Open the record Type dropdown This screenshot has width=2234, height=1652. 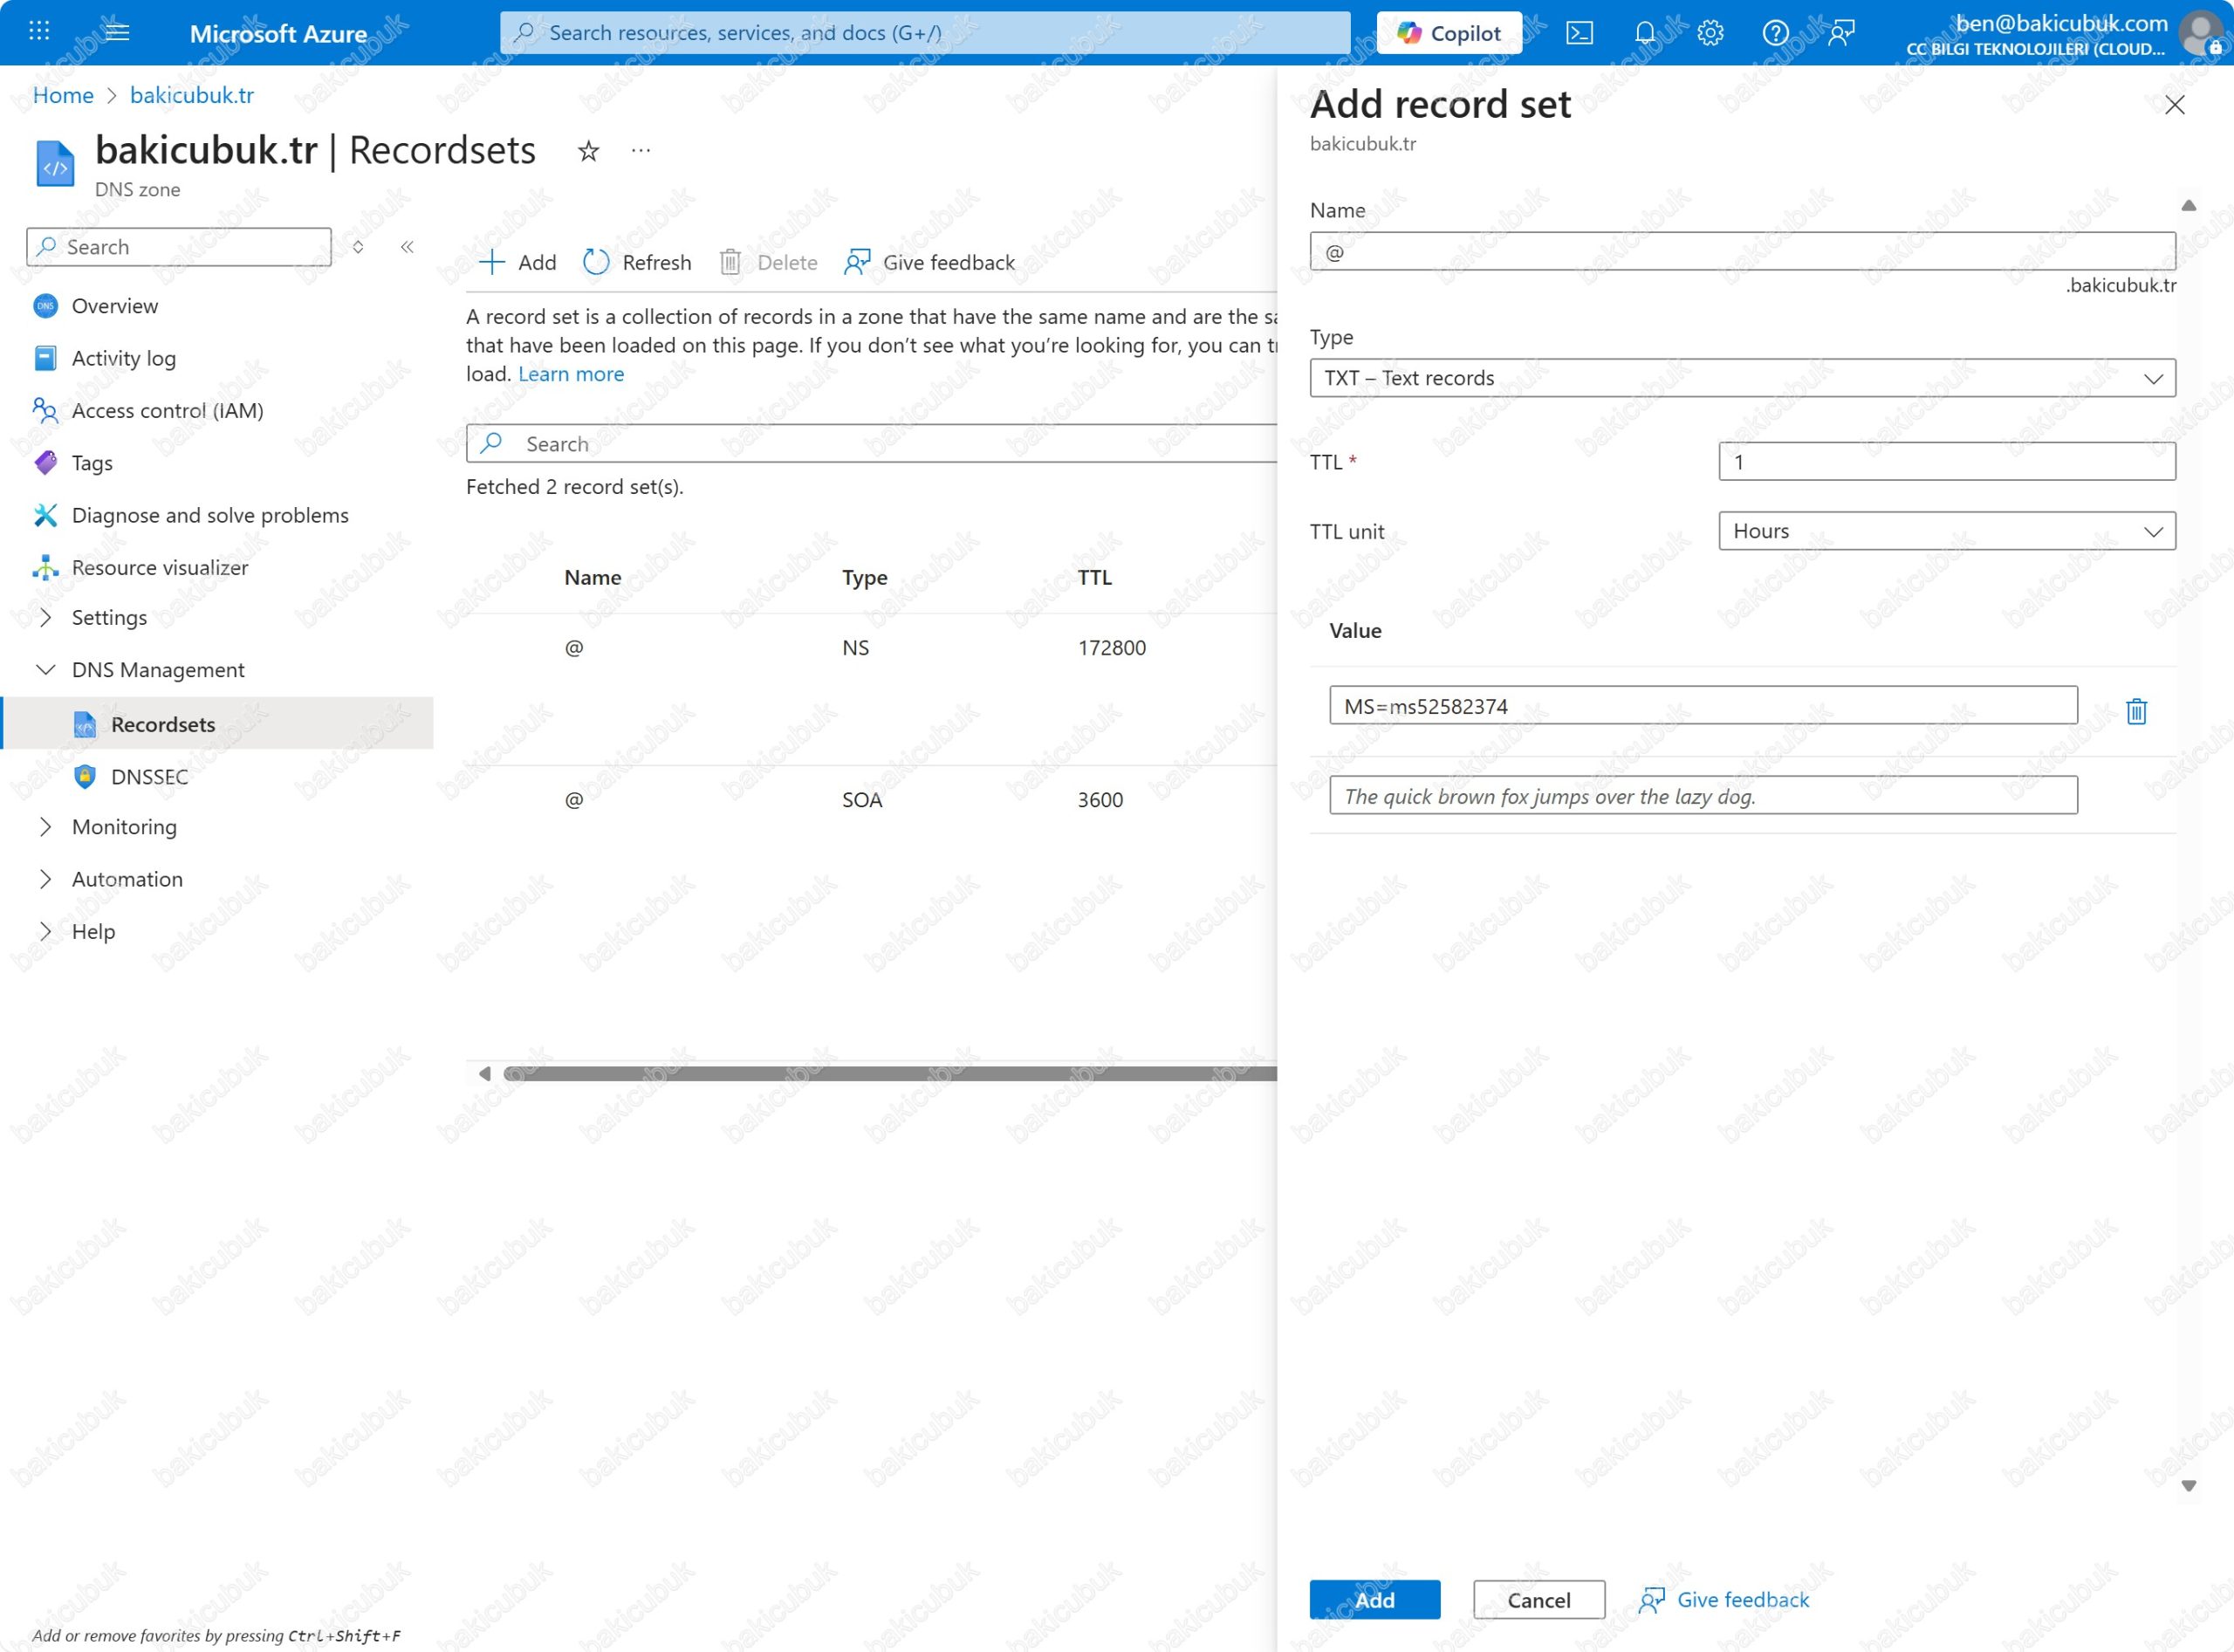coord(1742,378)
